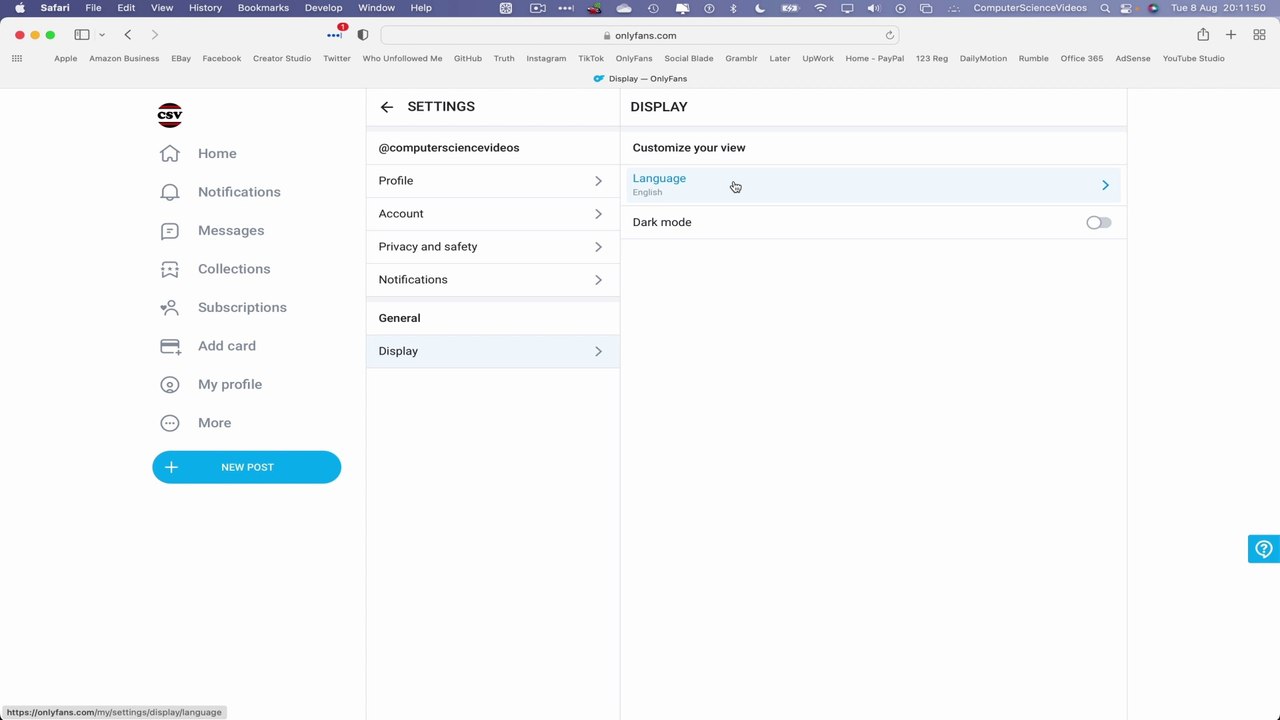The image size is (1280, 720).
Task: Open the View menu
Action: click(x=162, y=8)
